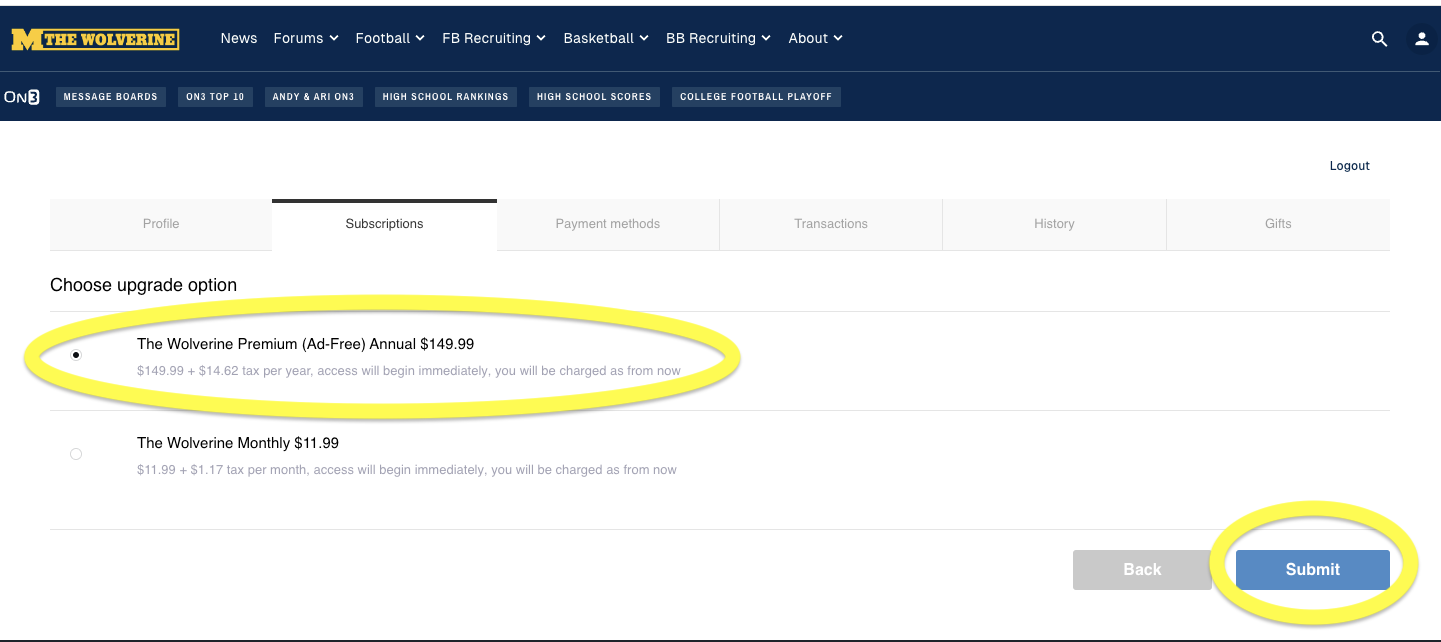
Task: Open the Andy & Ari On3 link
Action: 313,97
